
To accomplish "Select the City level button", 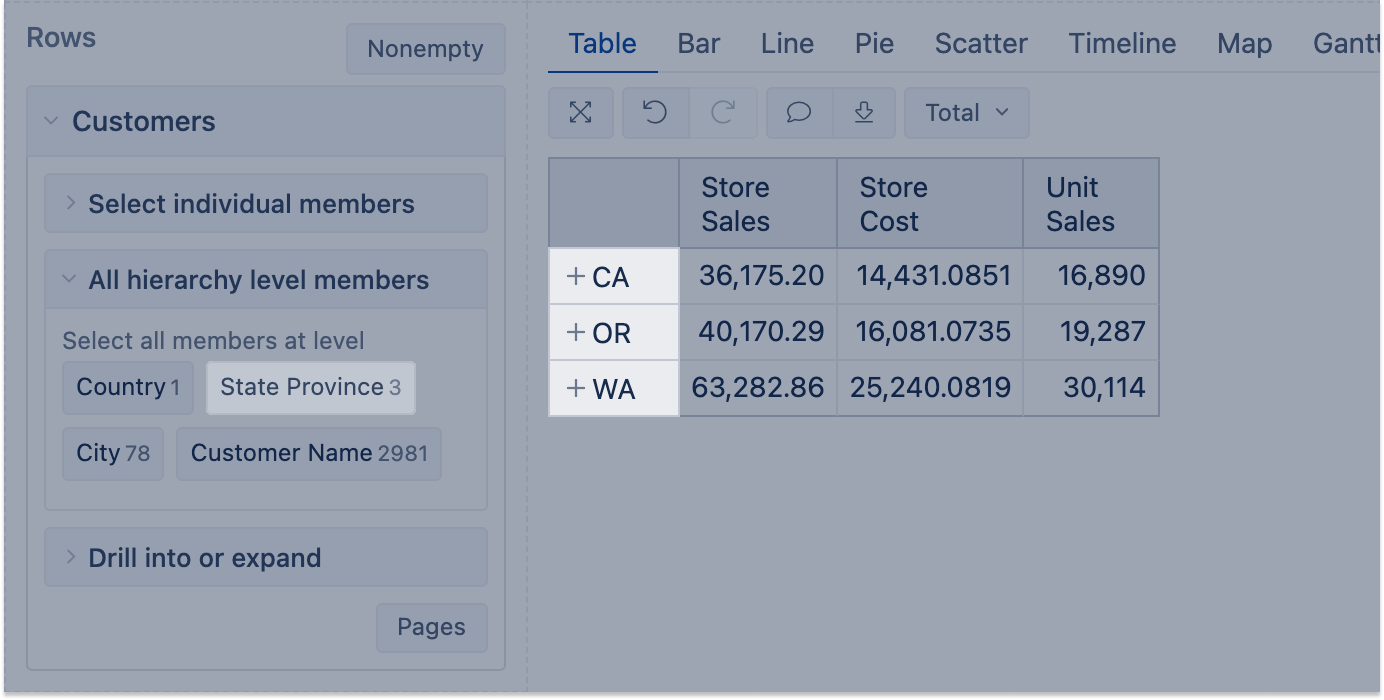I will tap(113, 454).
